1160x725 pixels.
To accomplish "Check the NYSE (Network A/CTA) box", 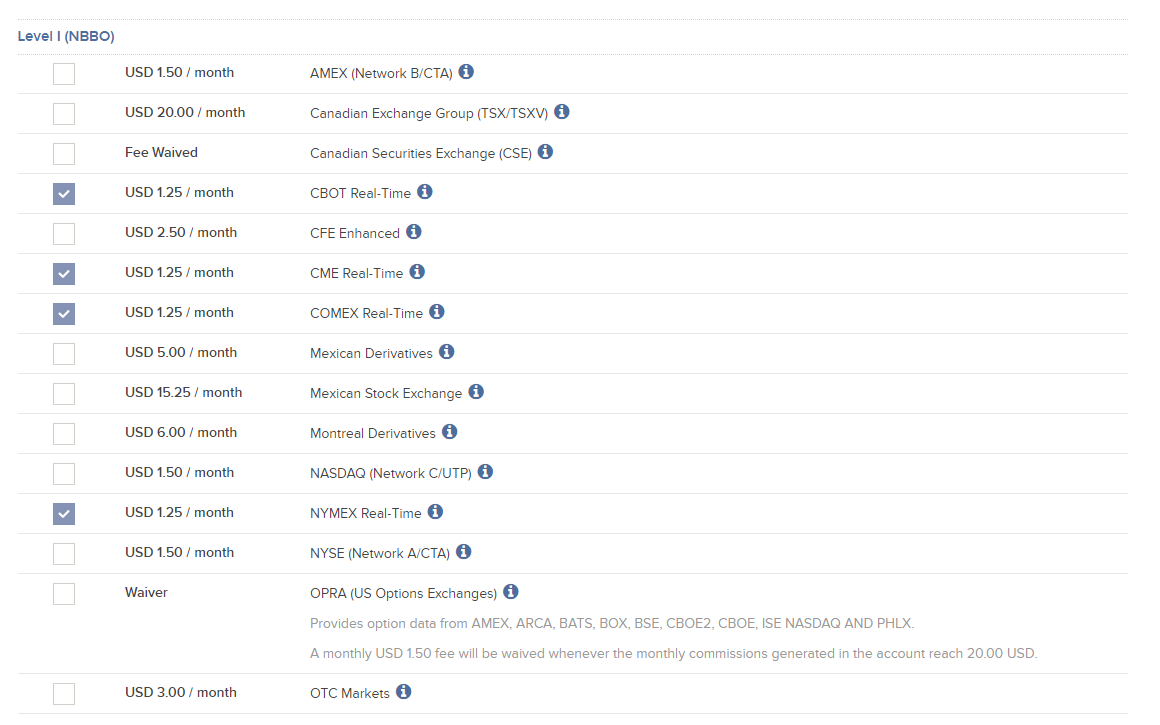I will click(x=64, y=553).
